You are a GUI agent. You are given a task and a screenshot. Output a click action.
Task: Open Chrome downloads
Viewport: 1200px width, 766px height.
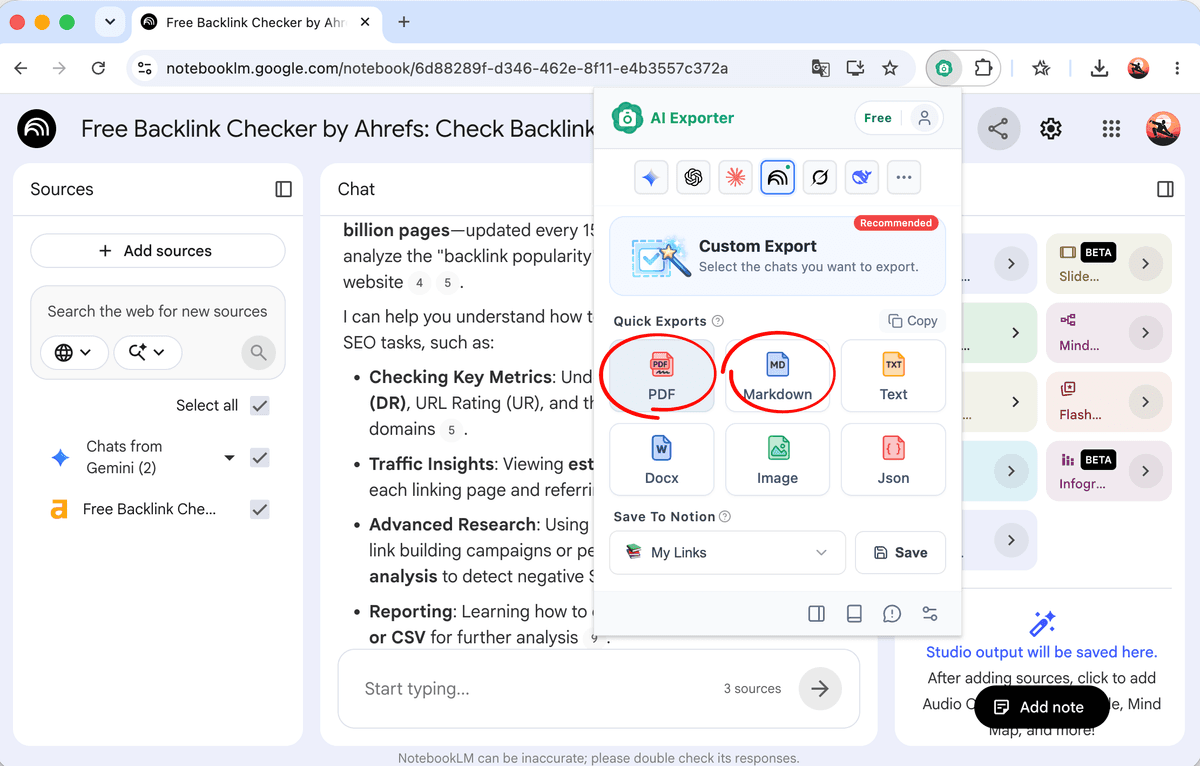(x=1099, y=68)
